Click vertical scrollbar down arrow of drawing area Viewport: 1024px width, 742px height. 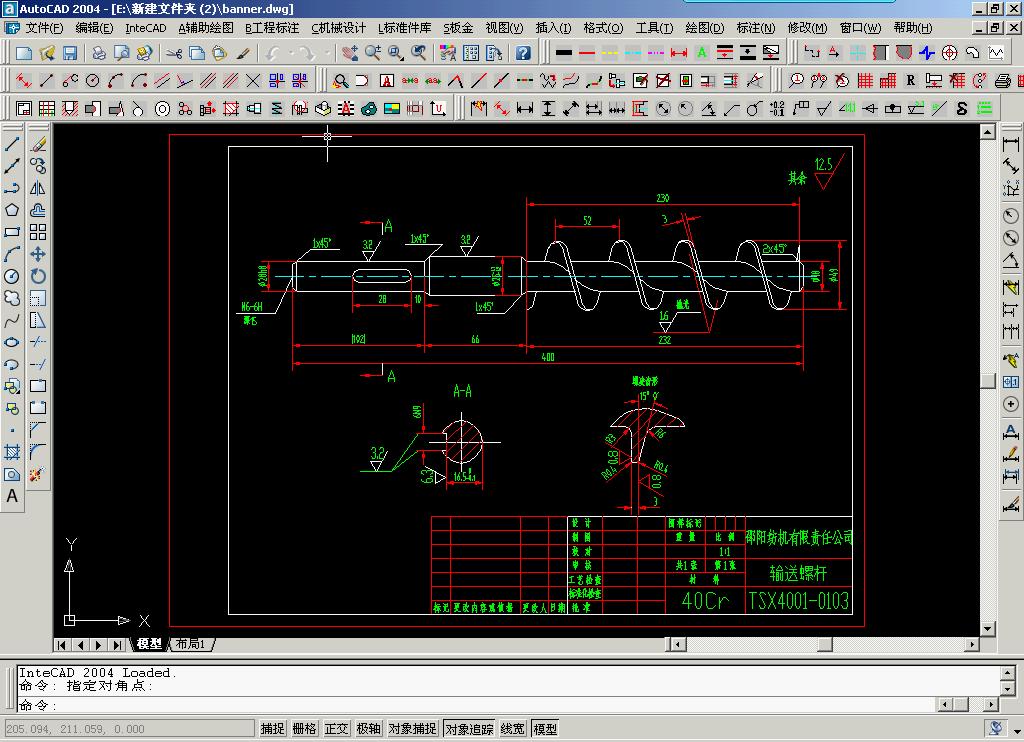(x=987, y=628)
